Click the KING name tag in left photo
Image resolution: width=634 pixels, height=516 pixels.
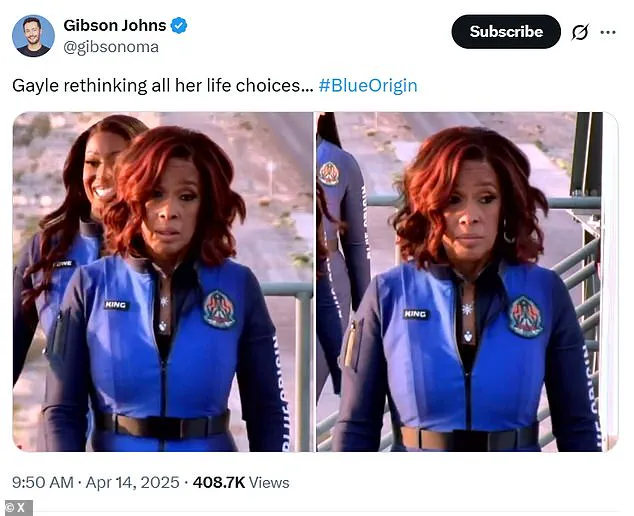point(116,305)
